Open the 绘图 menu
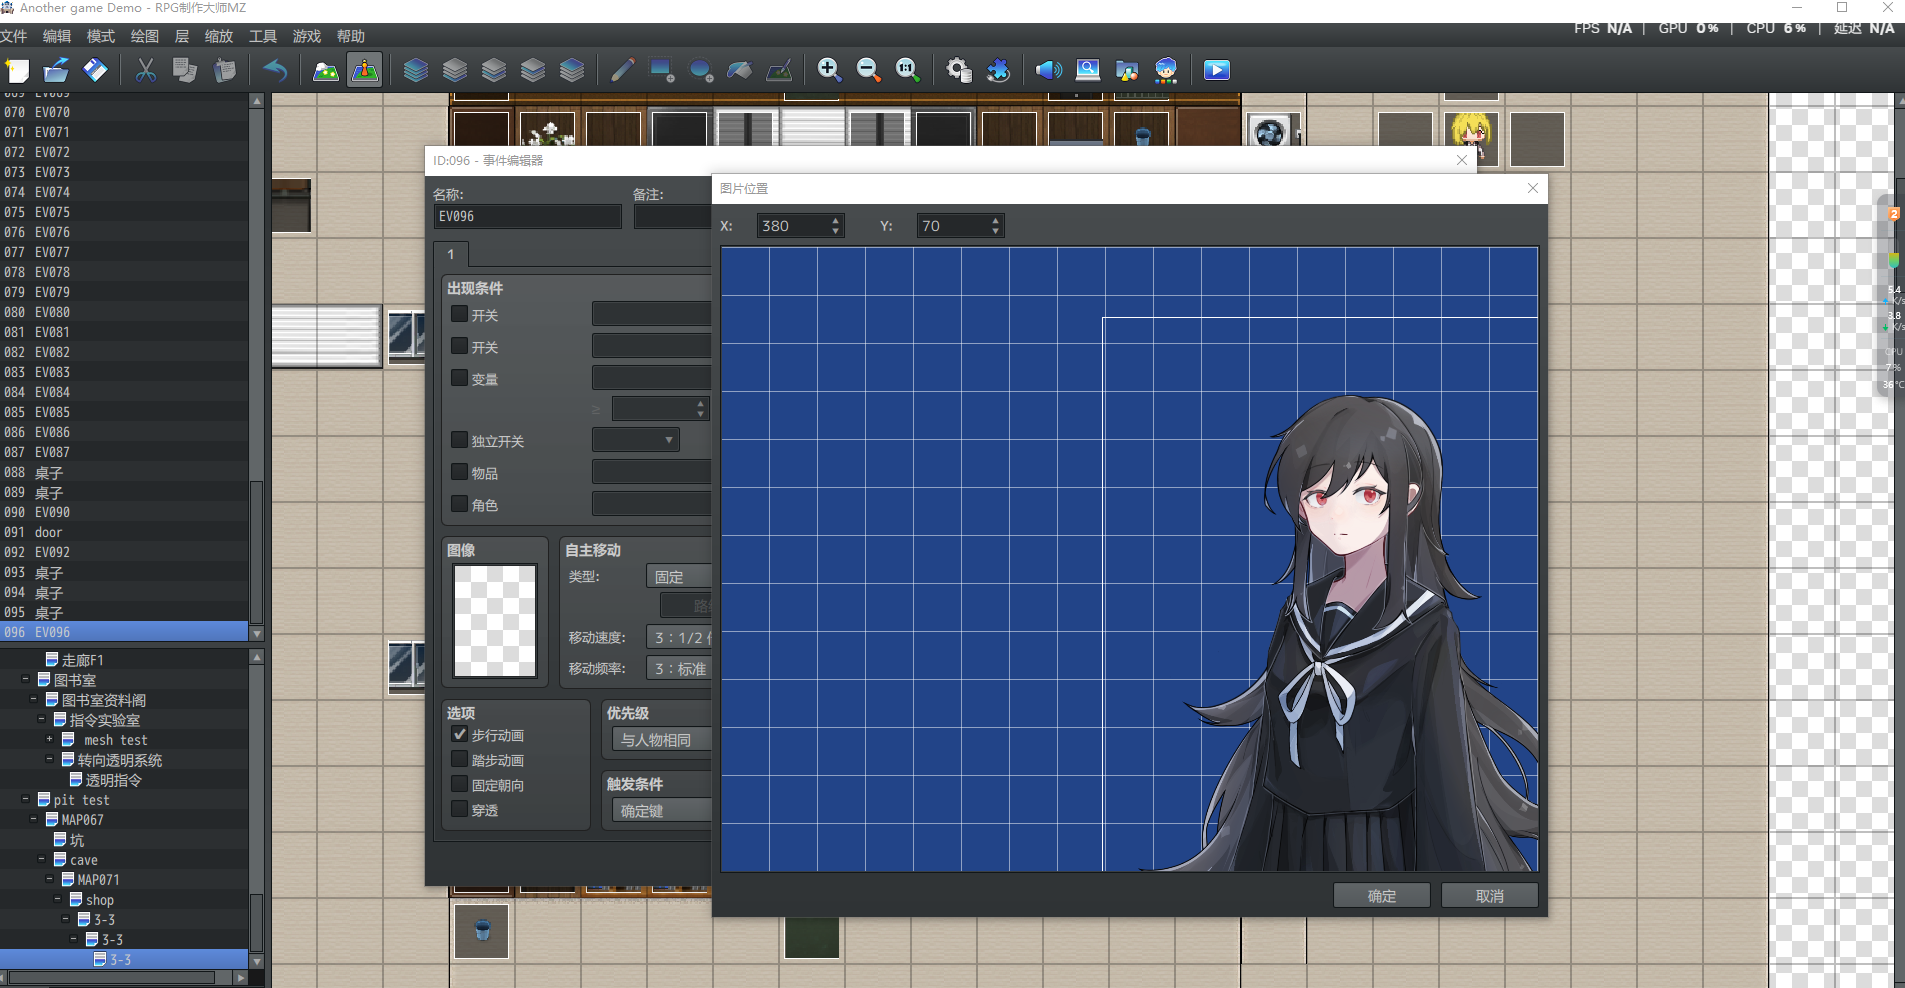This screenshot has width=1905, height=988. coord(145,37)
